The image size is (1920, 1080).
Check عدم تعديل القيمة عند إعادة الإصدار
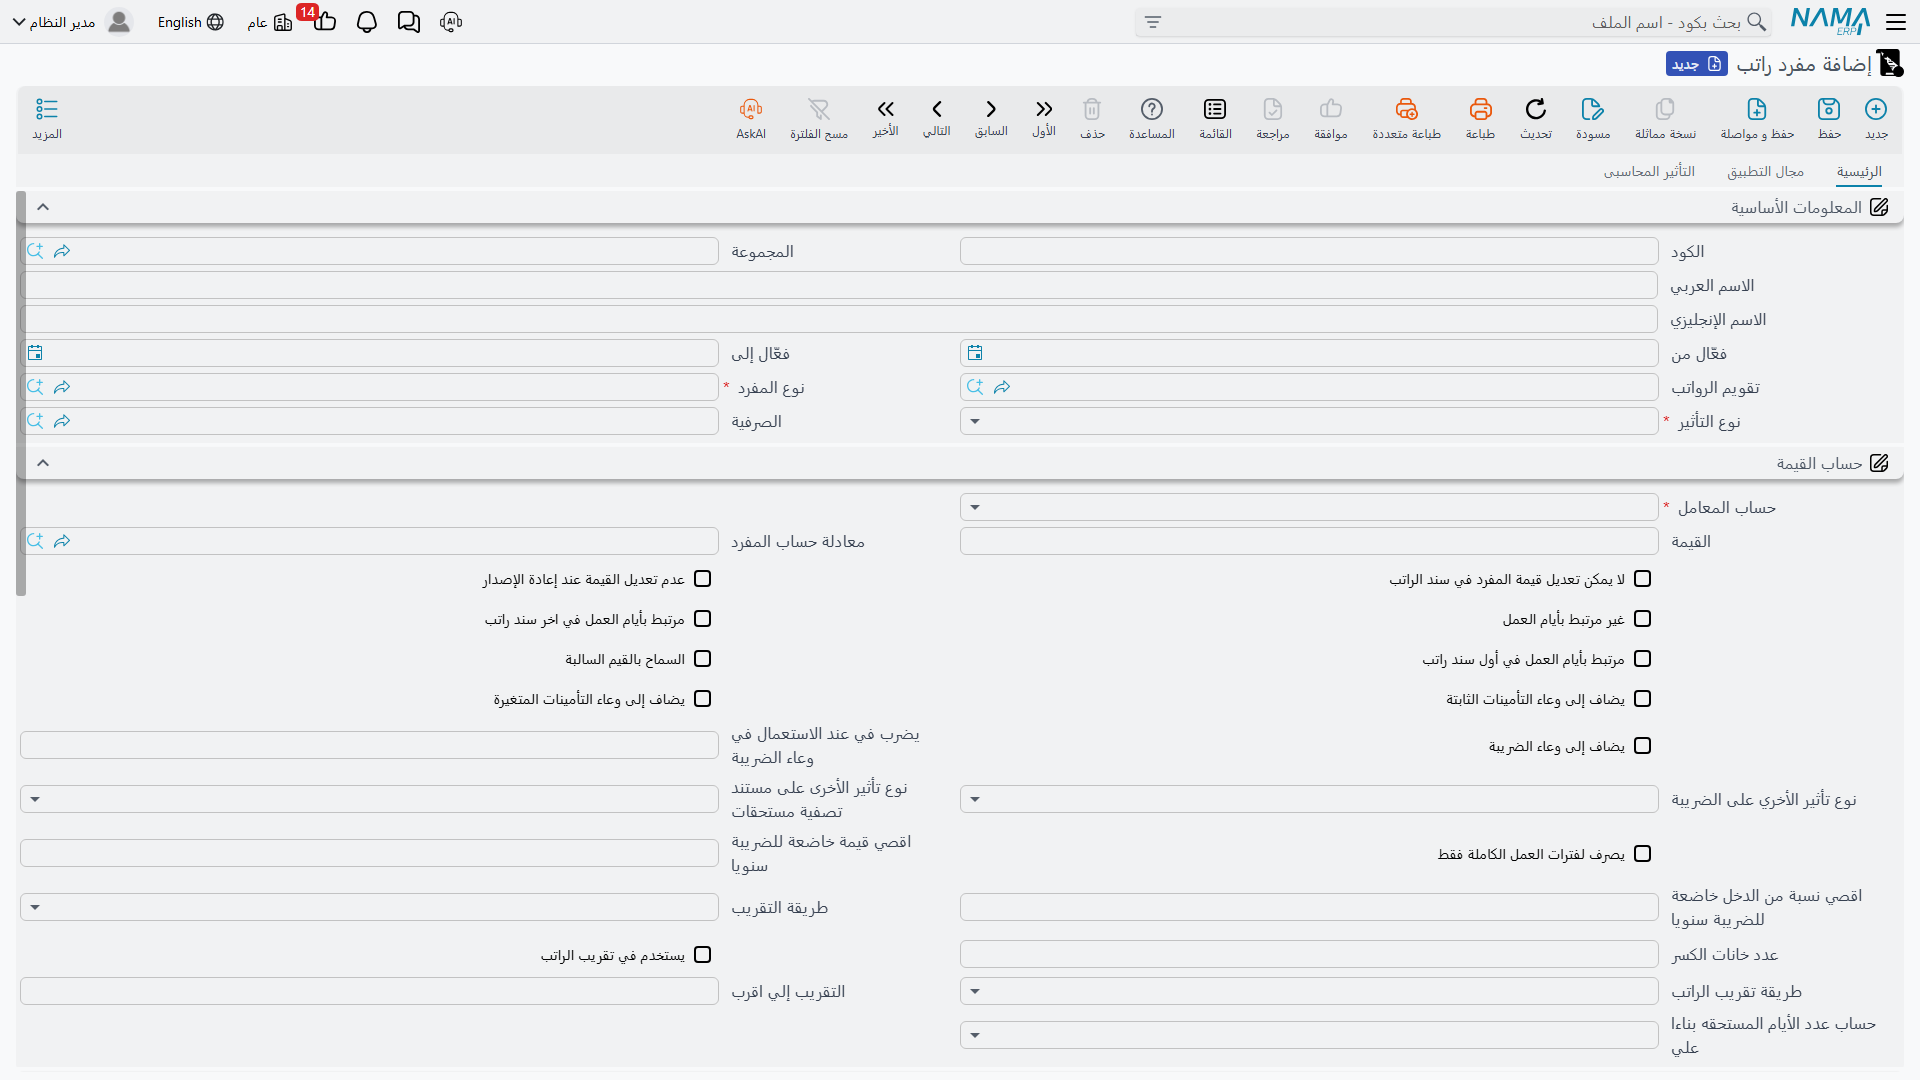click(x=702, y=579)
